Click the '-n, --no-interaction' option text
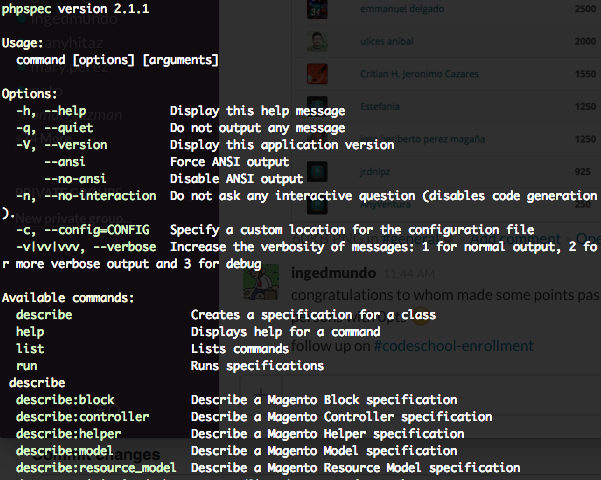601x480 pixels. pos(86,196)
